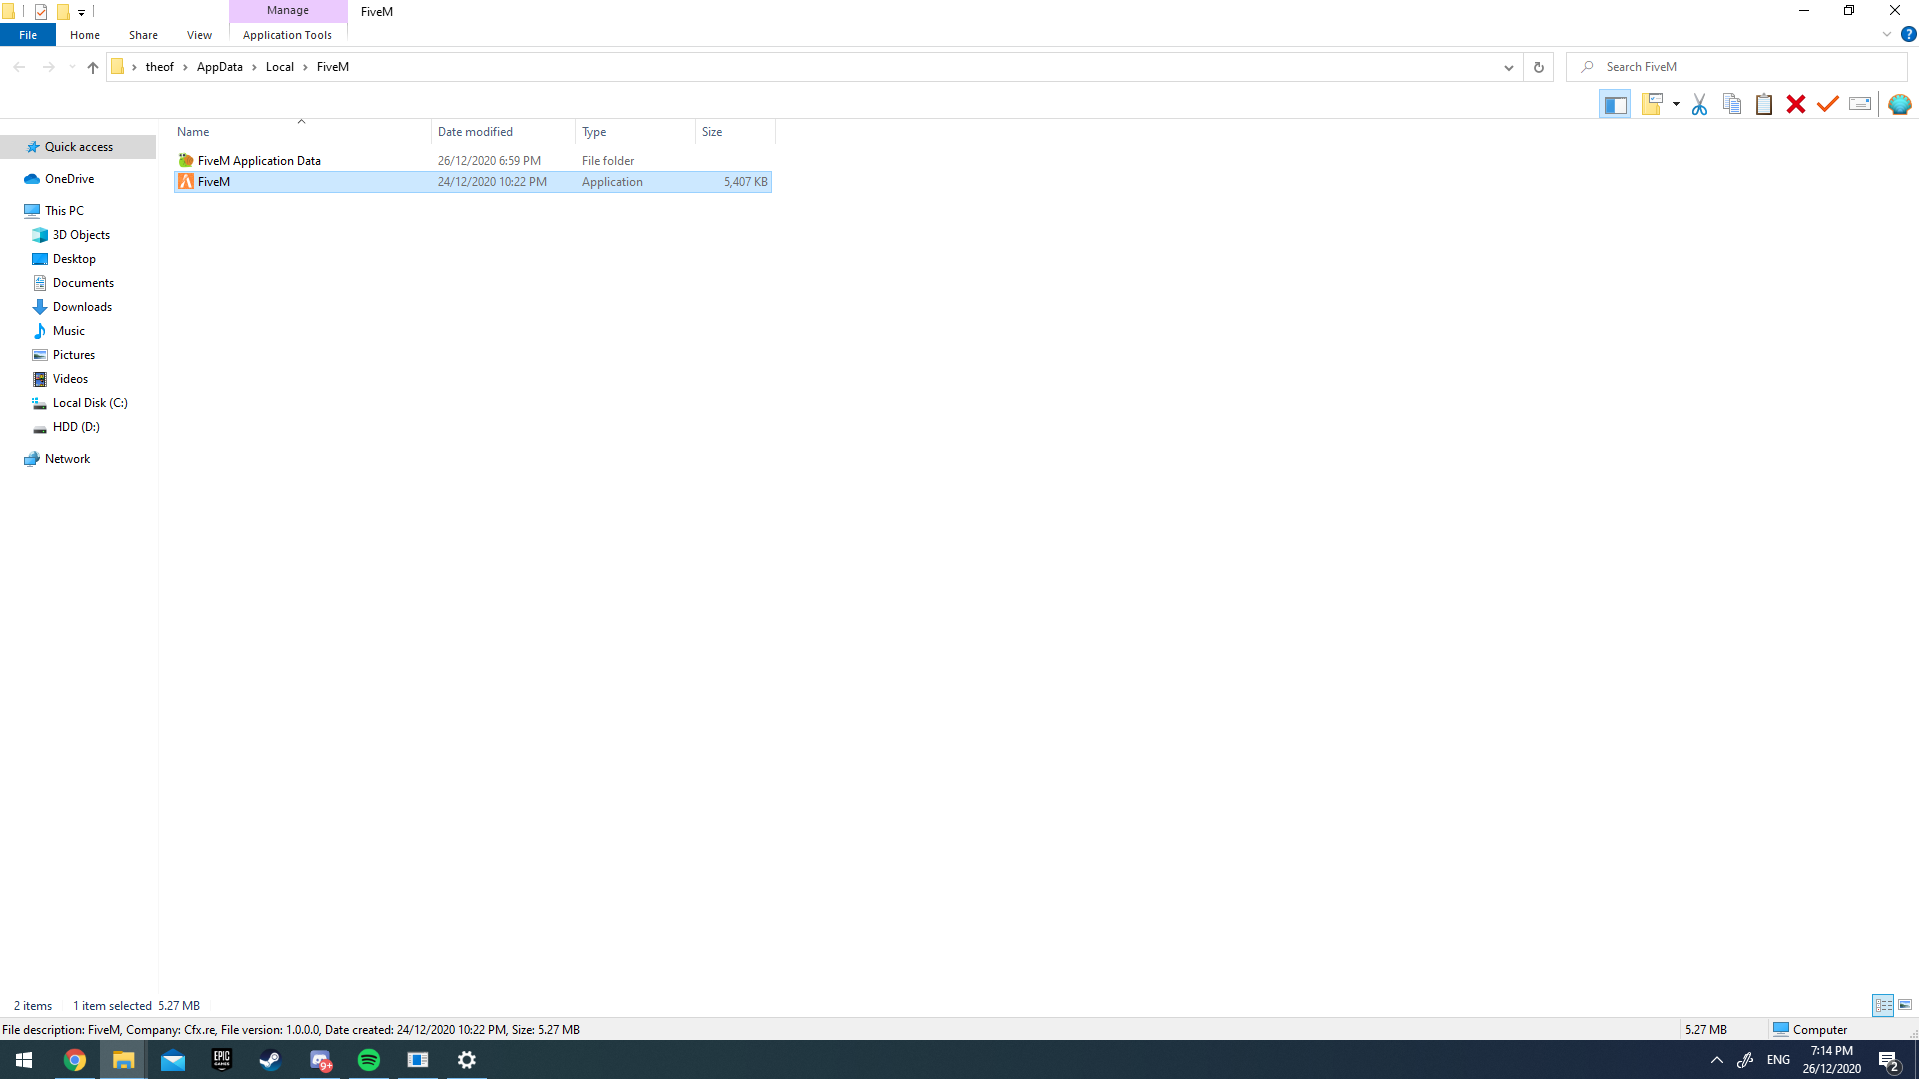Open the Quick Access Toolbar customize dropdown
The image size is (1919, 1079).
pyautogui.click(x=81, y=12)
